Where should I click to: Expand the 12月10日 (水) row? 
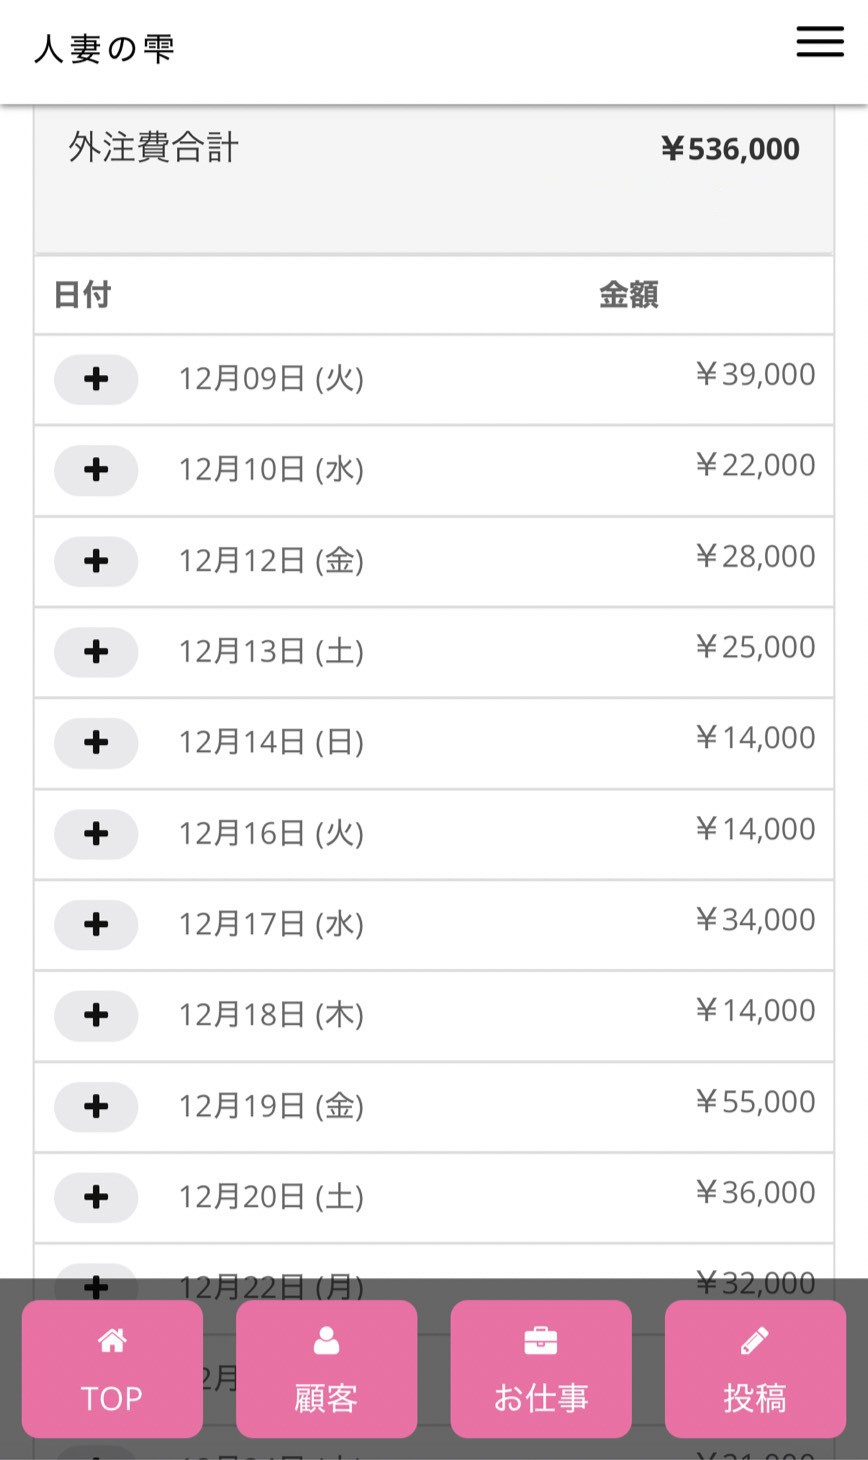coord(96,470)
